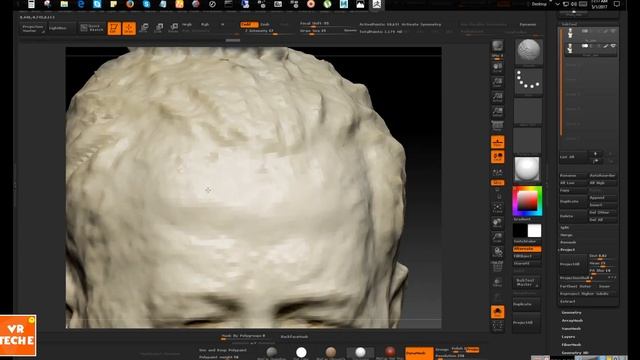Click the Del Other button
This screenshot has width=640, height=360.
point(602,212)
